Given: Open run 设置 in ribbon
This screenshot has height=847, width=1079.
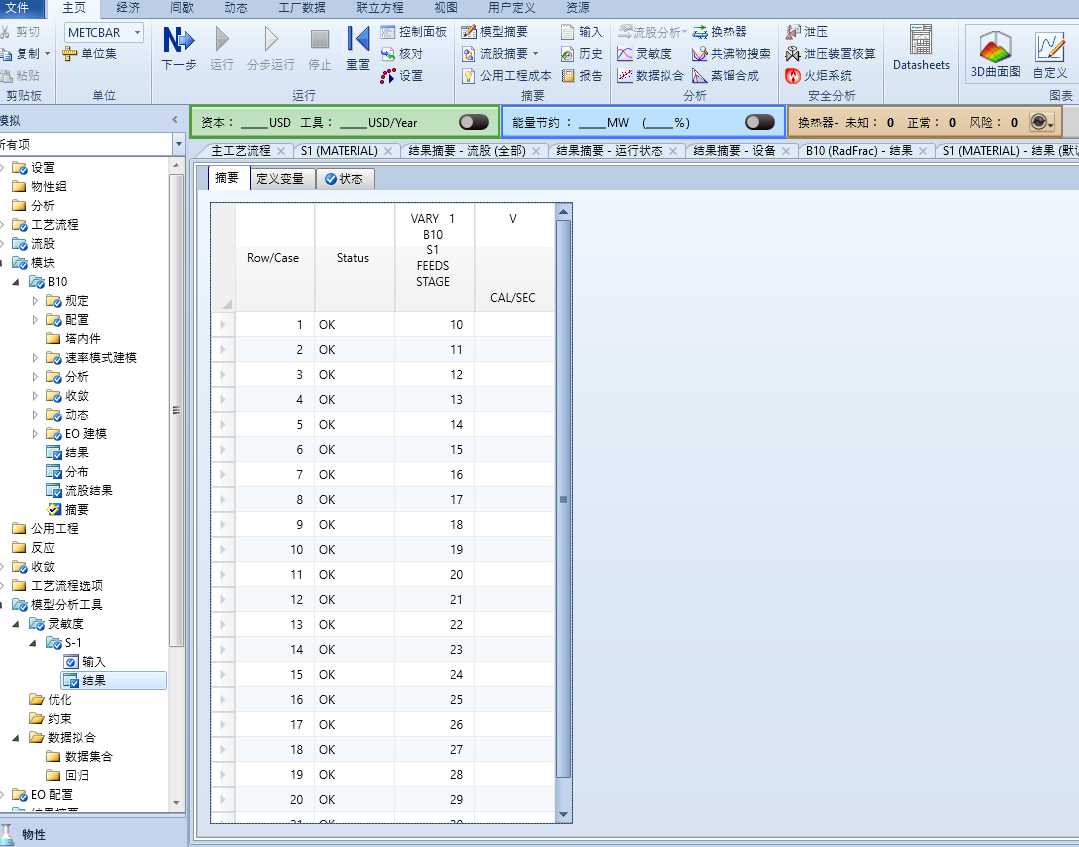Looking at the screenshot, I should tap(402, 76).
